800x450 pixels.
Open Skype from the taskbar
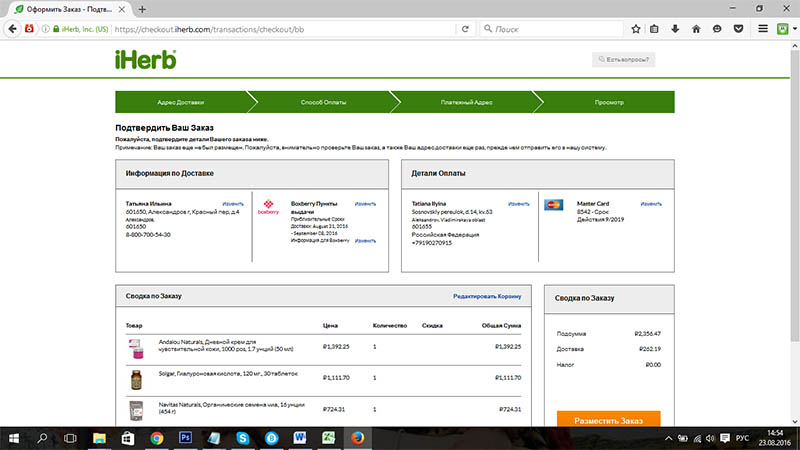(x=242, y=438)
